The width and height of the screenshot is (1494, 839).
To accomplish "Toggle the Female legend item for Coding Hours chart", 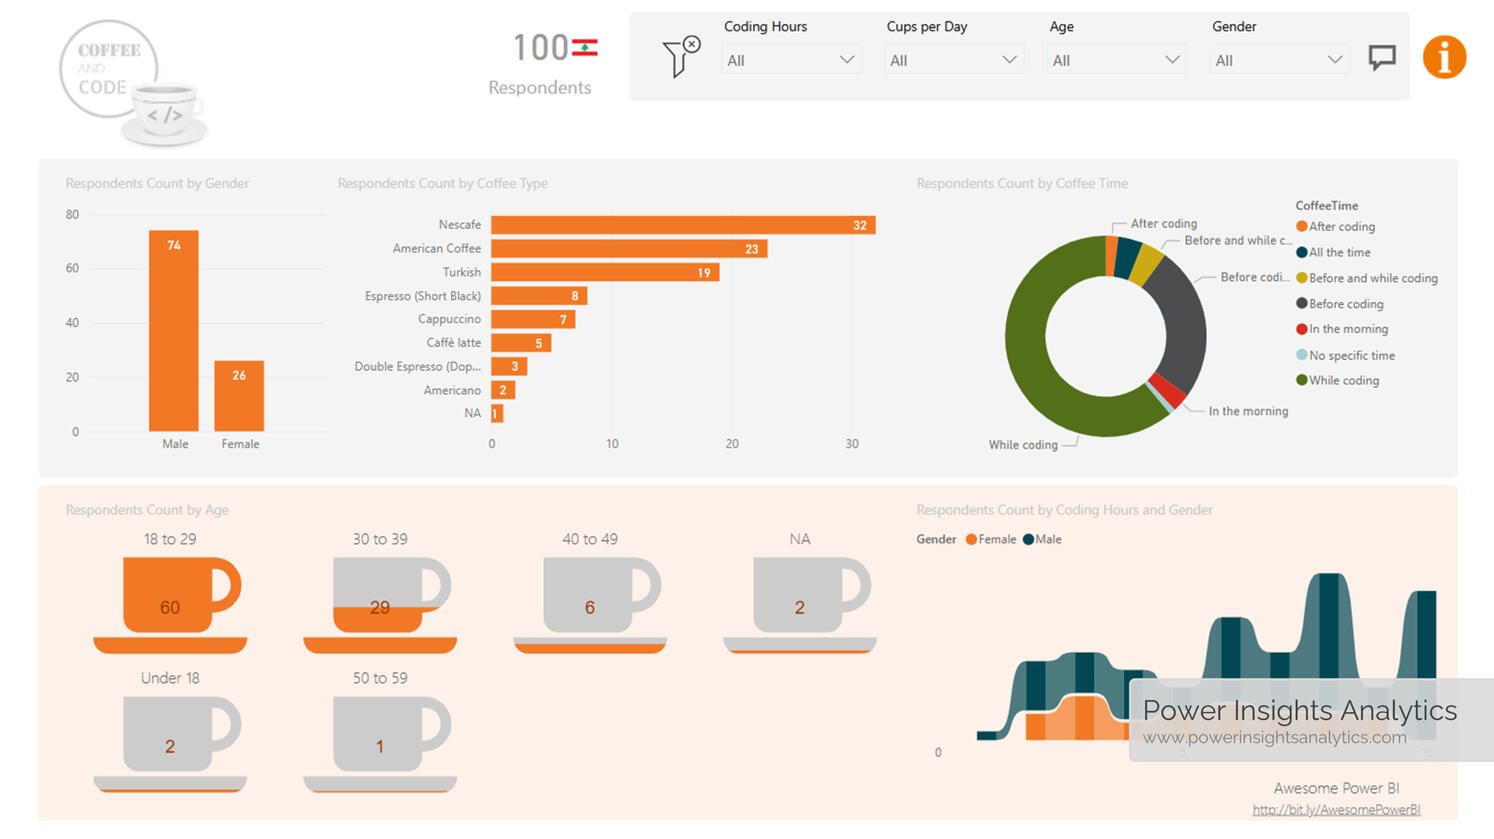I will coord(990,539).
